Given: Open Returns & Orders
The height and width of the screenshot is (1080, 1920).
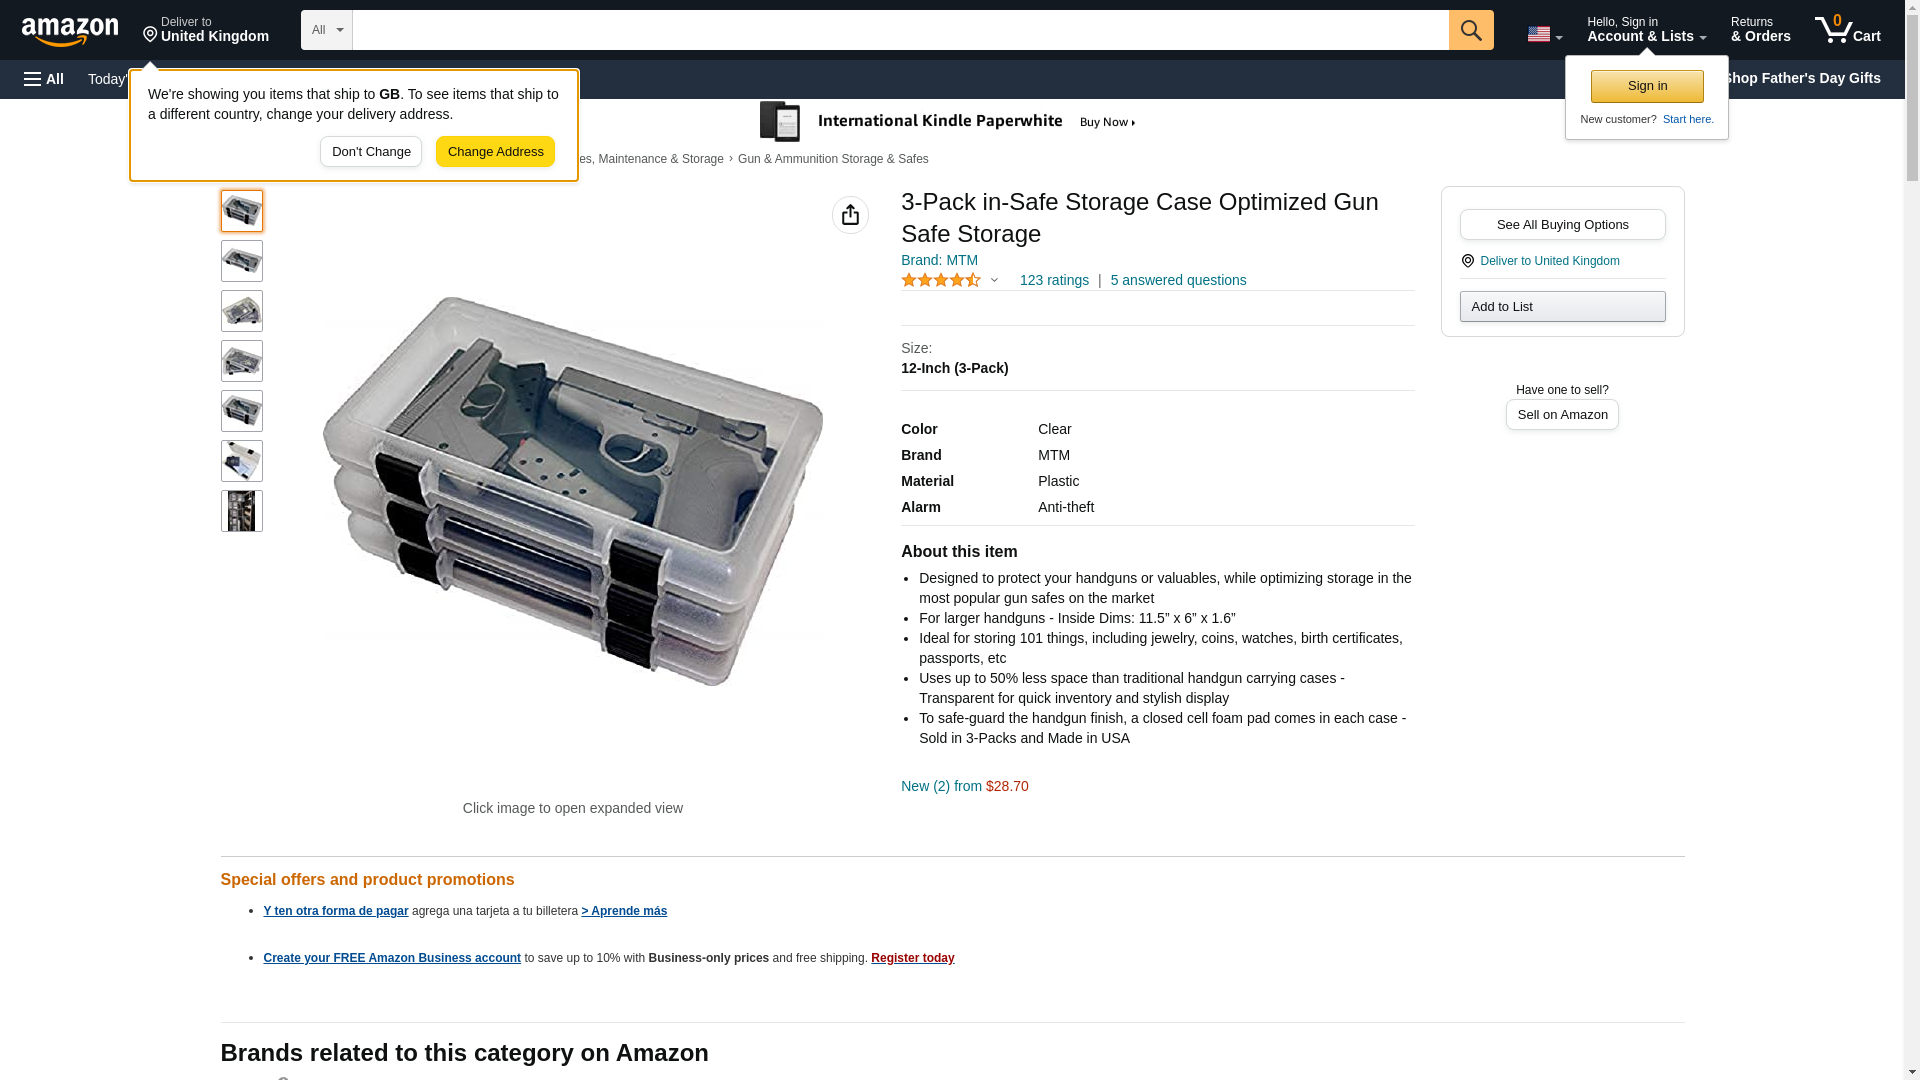Looking at the screenshot, I should coord(1760,30).
